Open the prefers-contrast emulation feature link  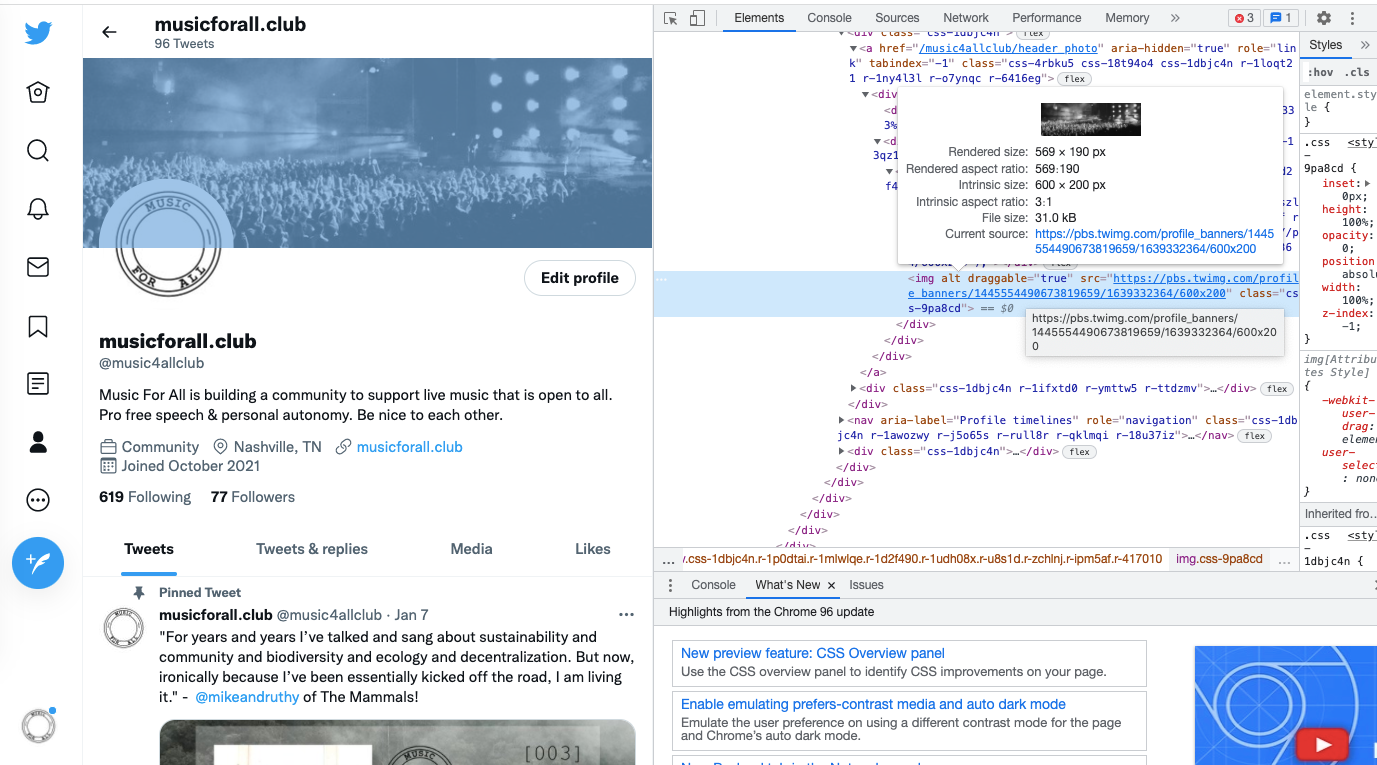click(873, 704)
